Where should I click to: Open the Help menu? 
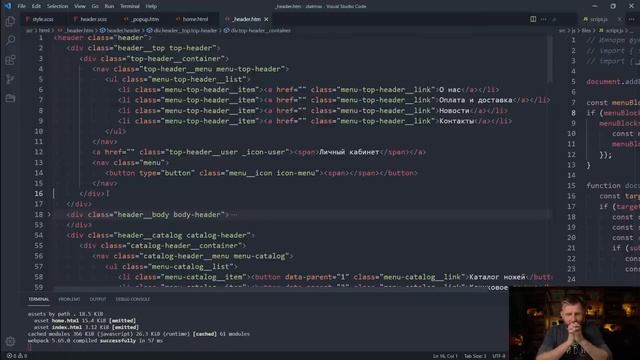(151, 6)
